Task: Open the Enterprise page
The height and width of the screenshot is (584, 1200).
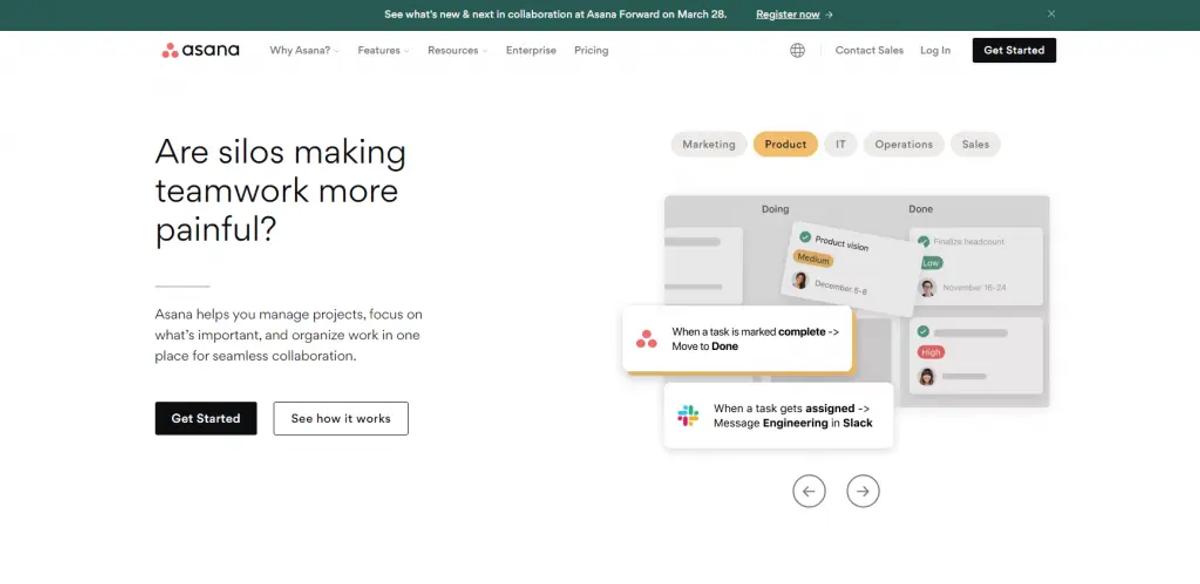Action: click(x=531, y=50)
